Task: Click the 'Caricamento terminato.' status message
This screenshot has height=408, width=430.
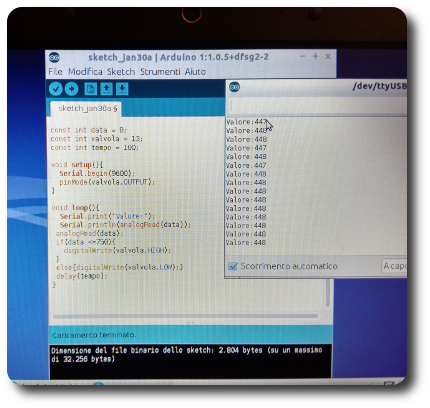Action: tap(94, 335)
